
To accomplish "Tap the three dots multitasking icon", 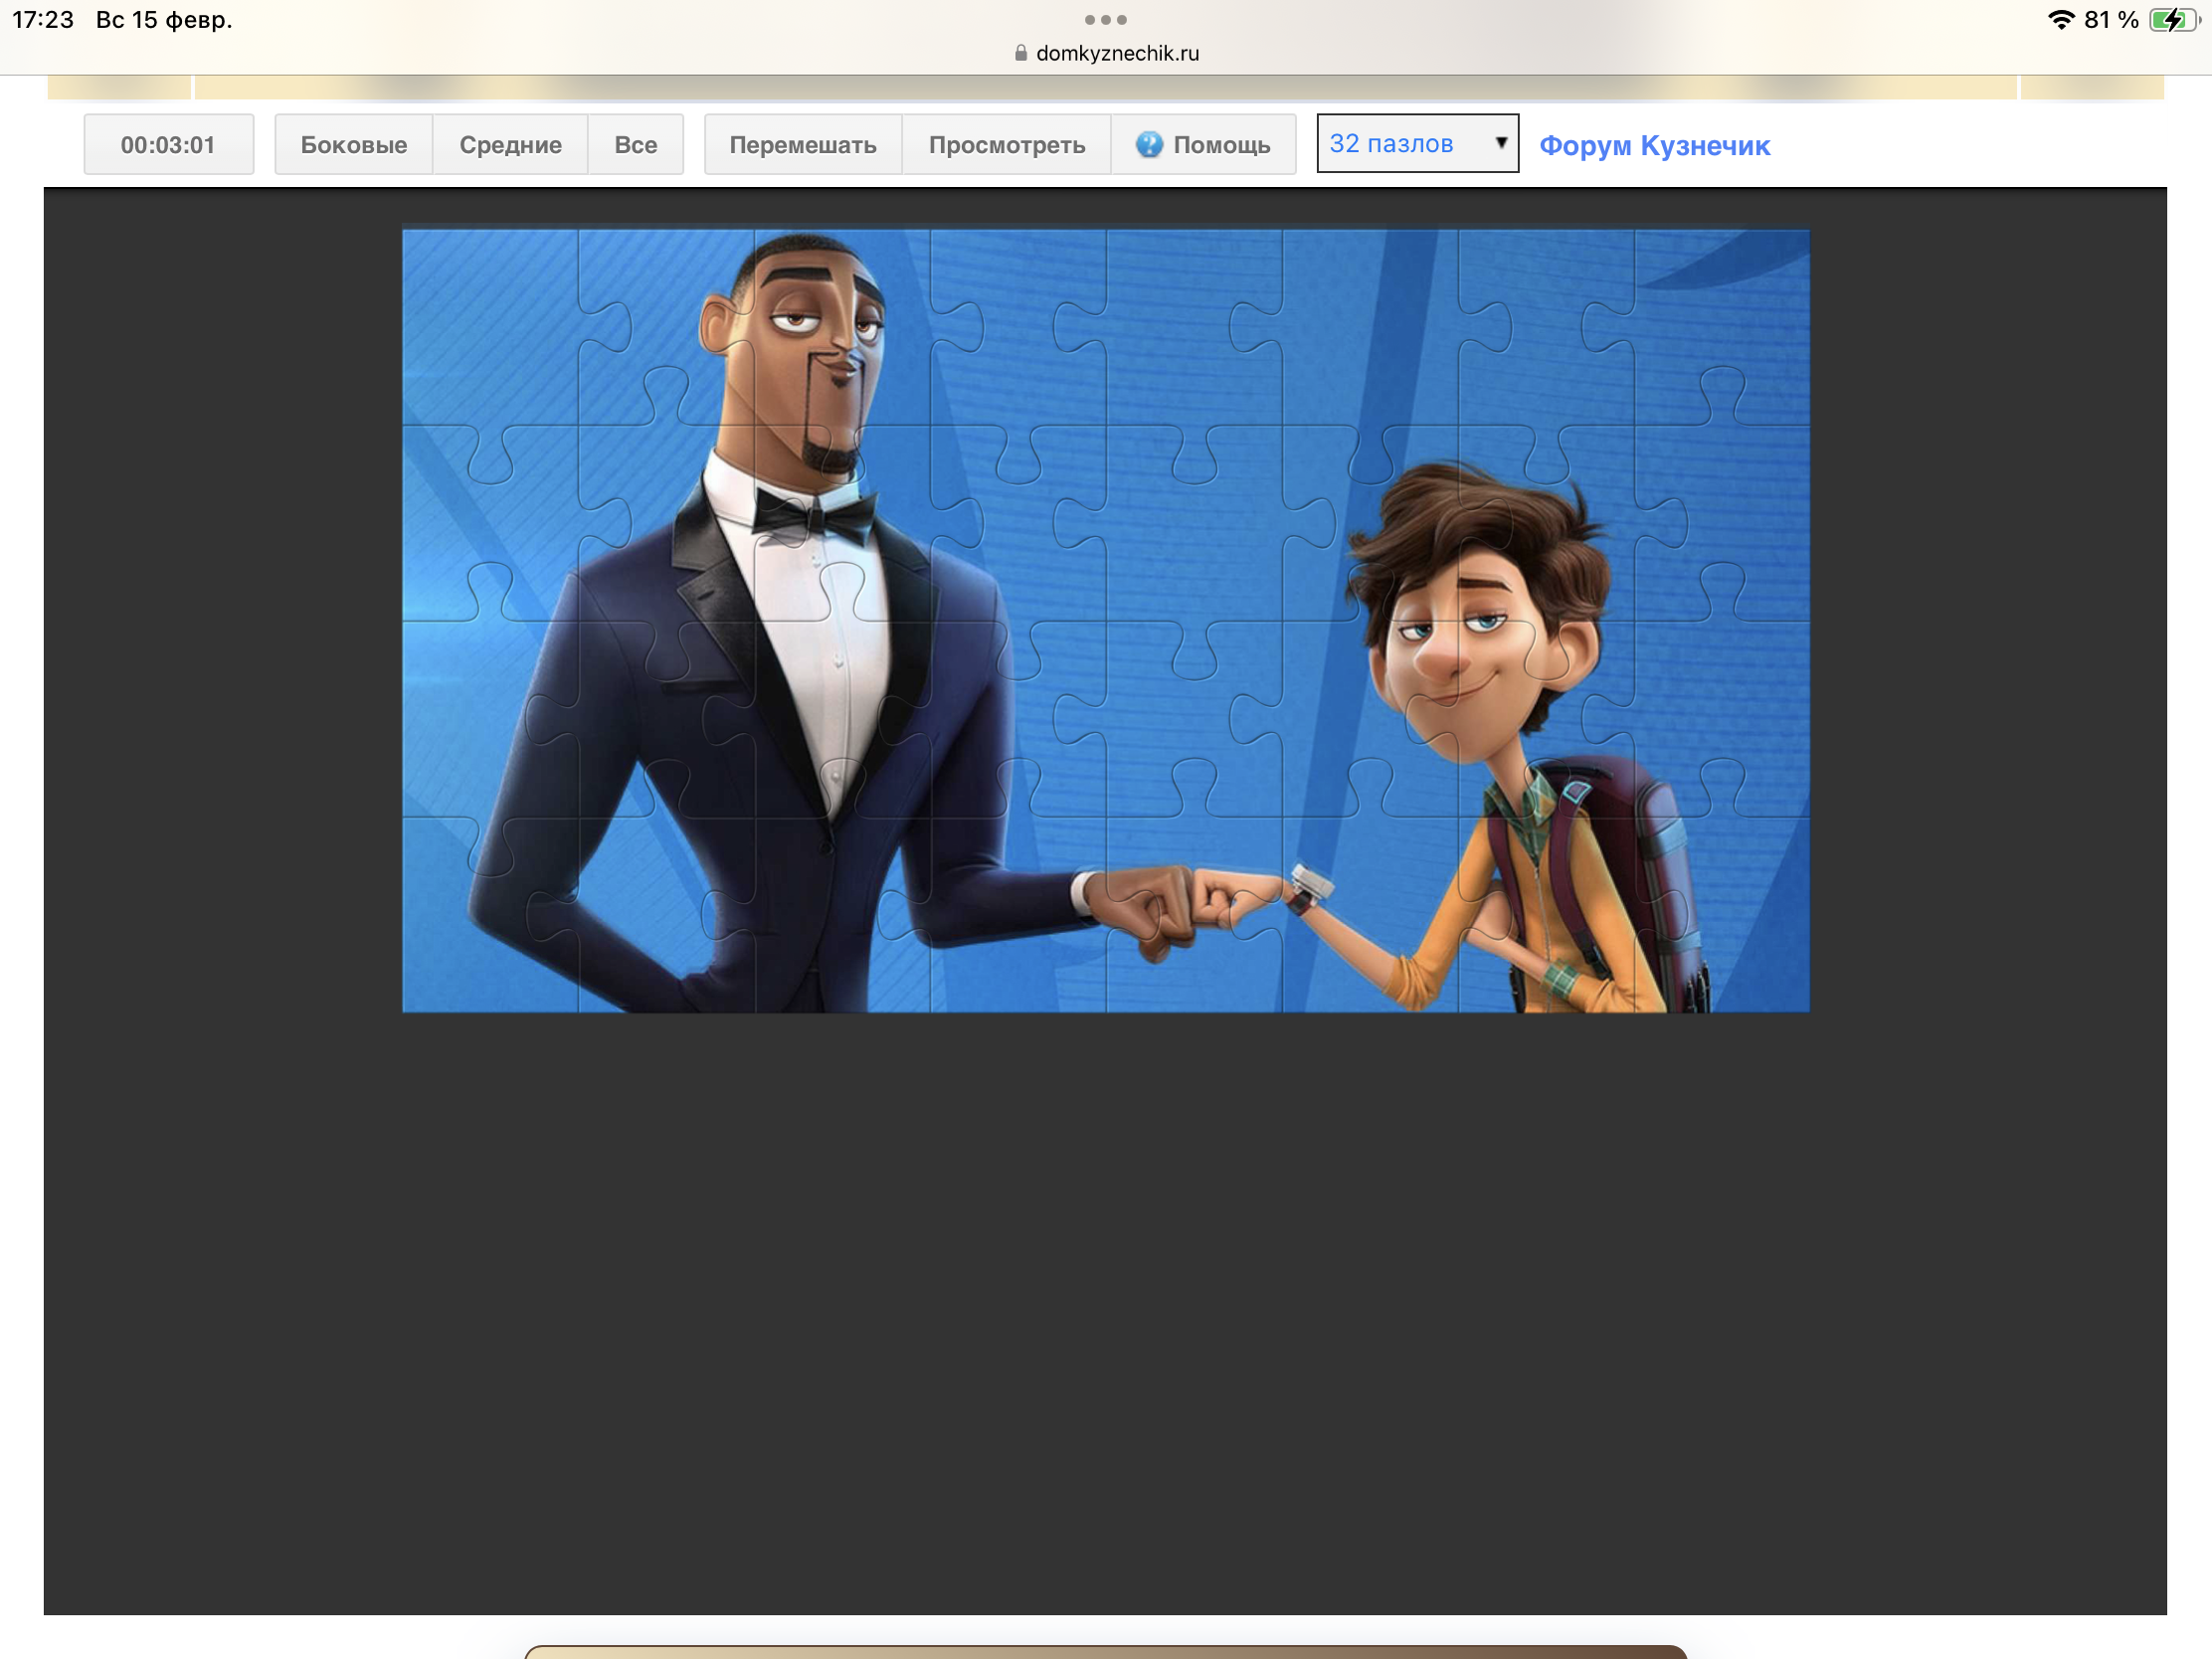I will point(1105,19).
